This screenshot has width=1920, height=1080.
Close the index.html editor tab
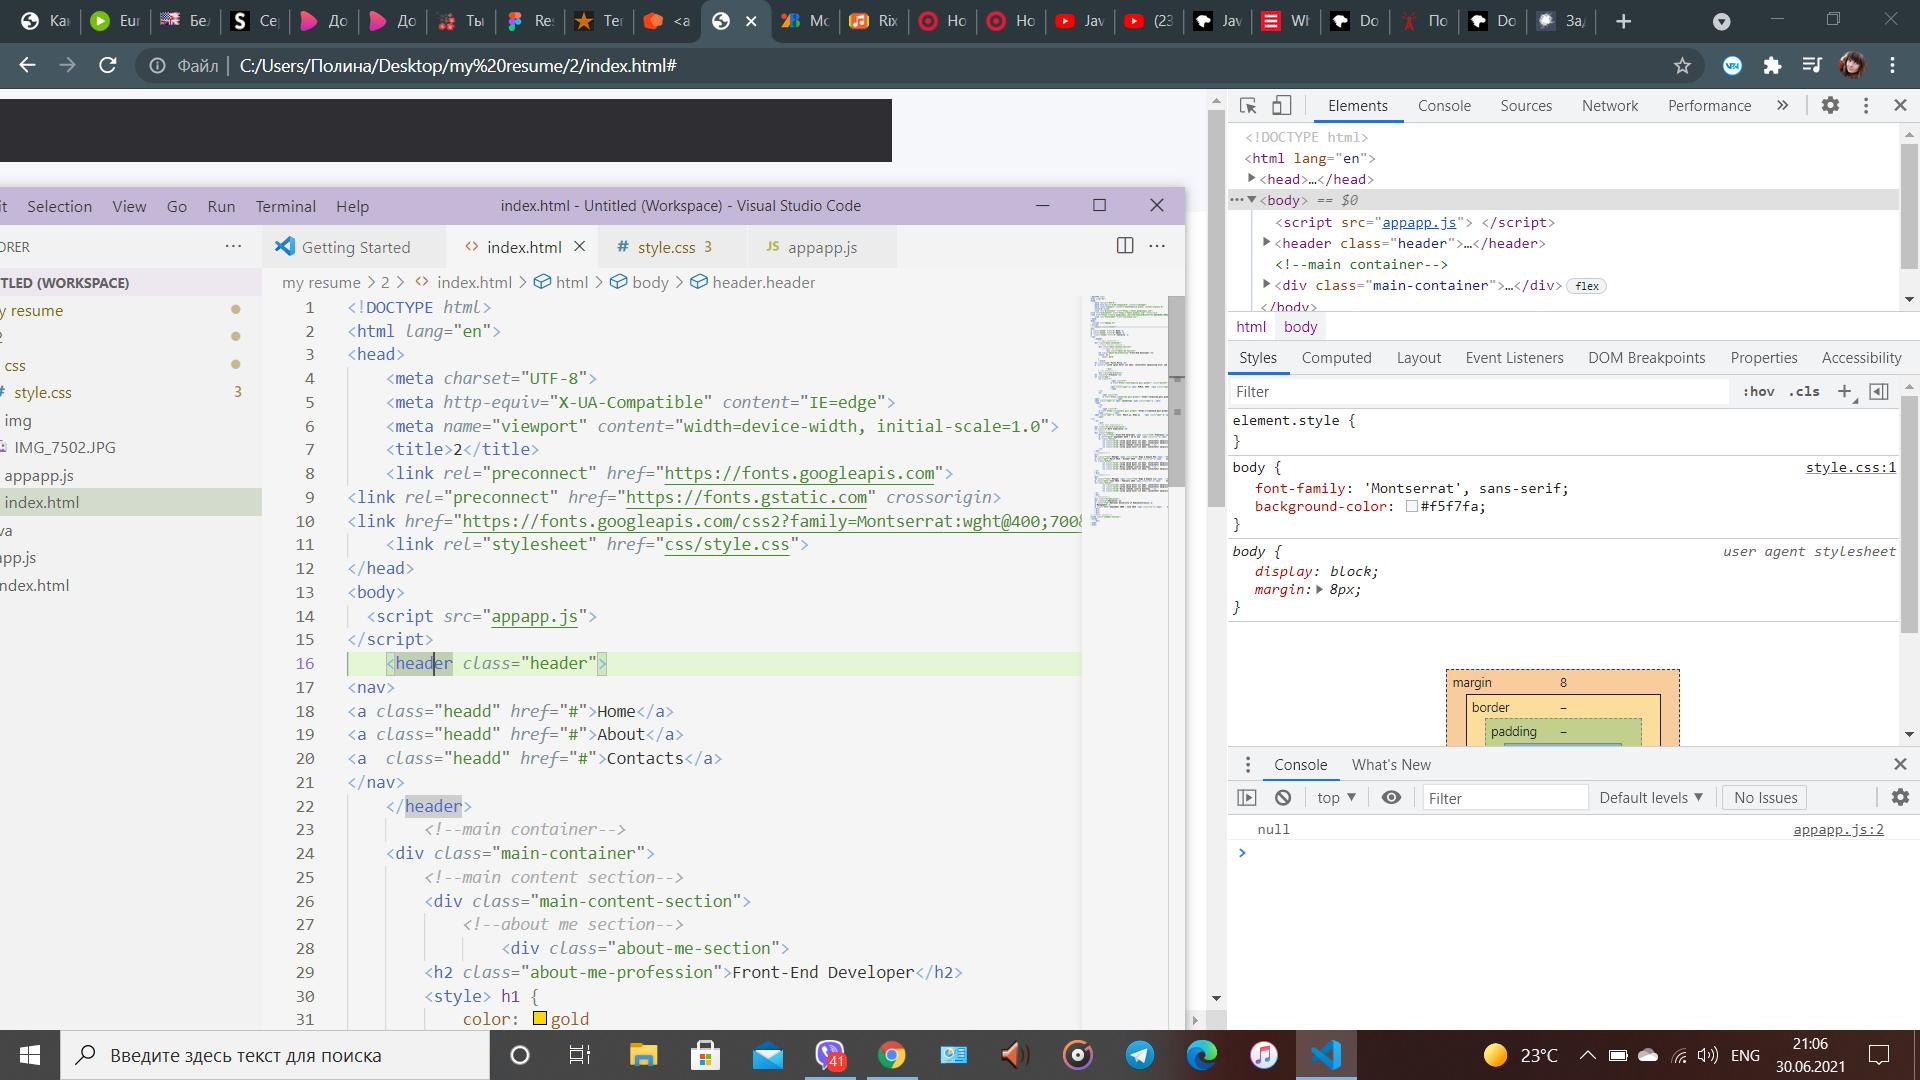coord(579,247)
